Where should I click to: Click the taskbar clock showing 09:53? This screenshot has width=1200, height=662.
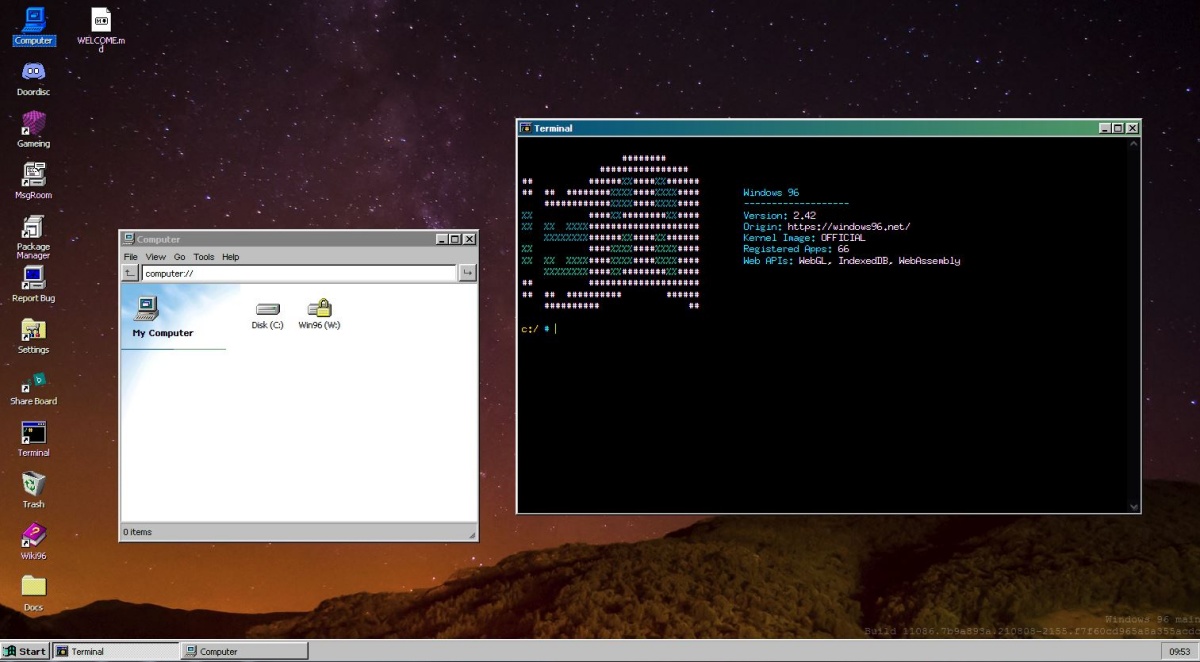(x=1179, y=651)
